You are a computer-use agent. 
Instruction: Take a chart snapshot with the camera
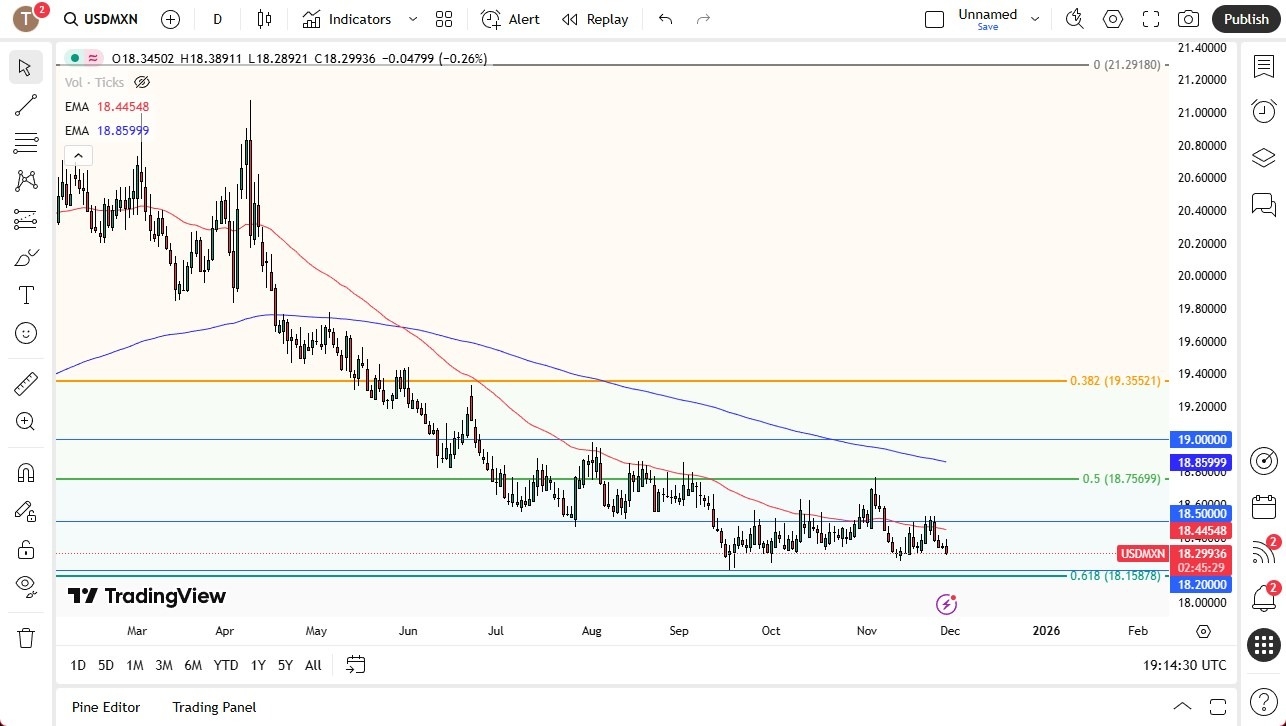(x=1187, y=18)
